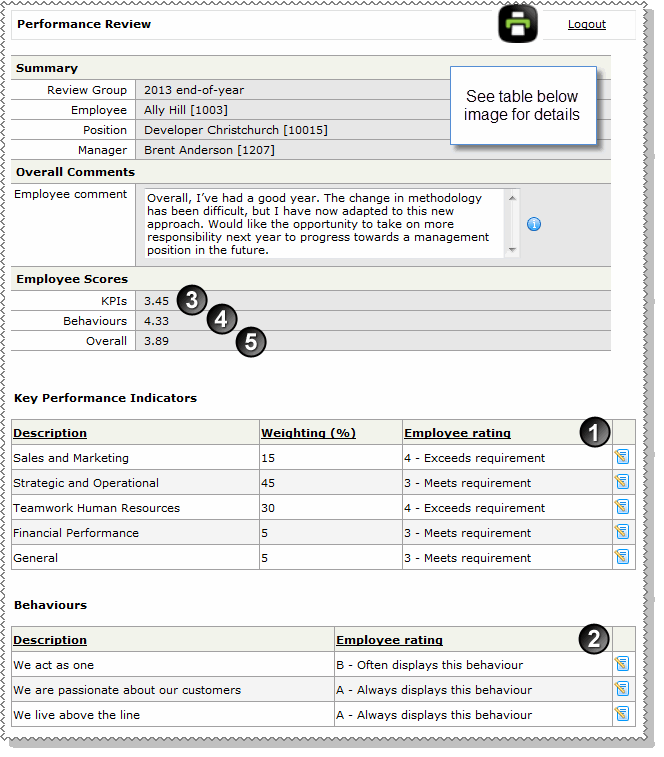Screen dimensions: 664x757
Task: Click the info icon beside employee comment
Action: (x=534, y=224)
